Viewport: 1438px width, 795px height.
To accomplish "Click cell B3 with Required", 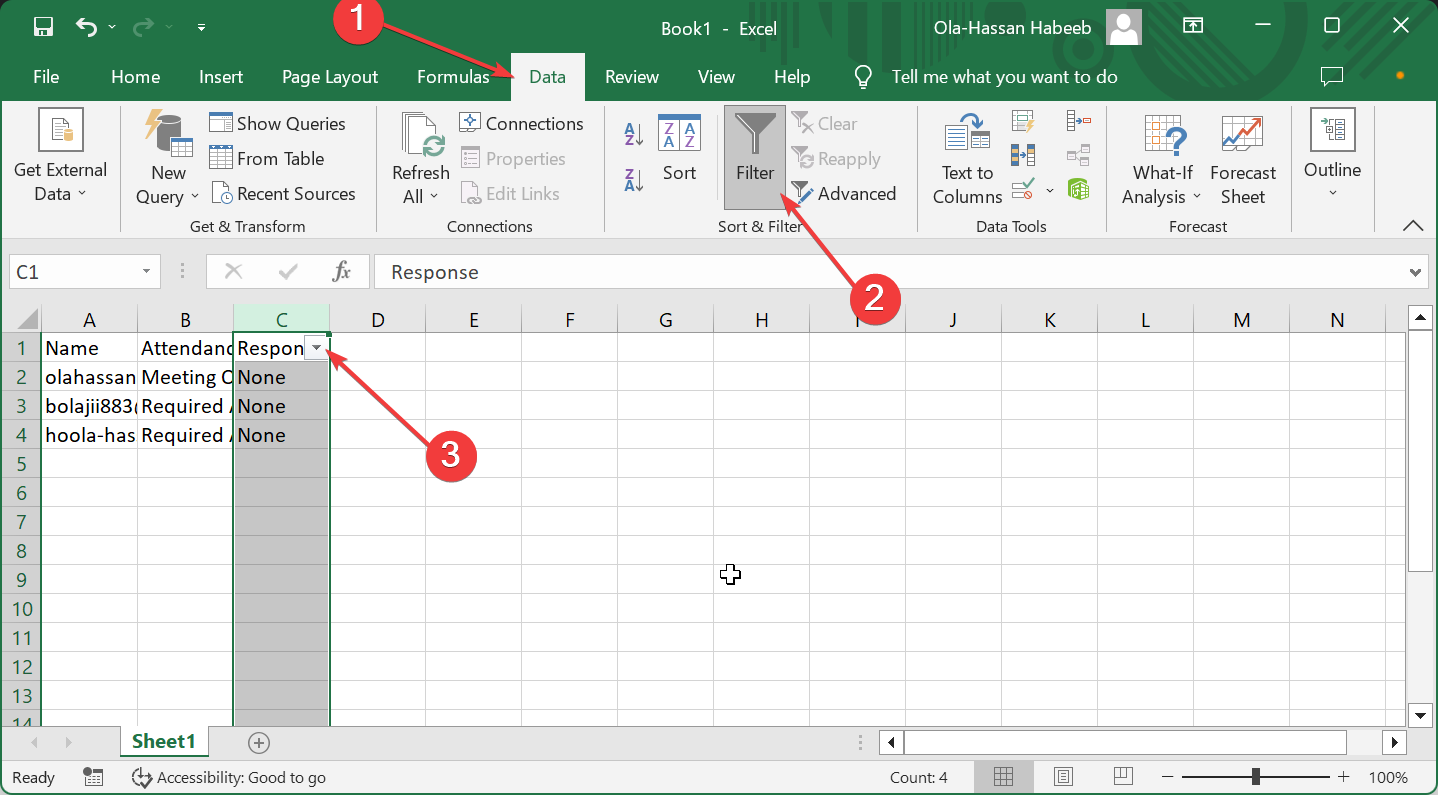I will [185, 406].
